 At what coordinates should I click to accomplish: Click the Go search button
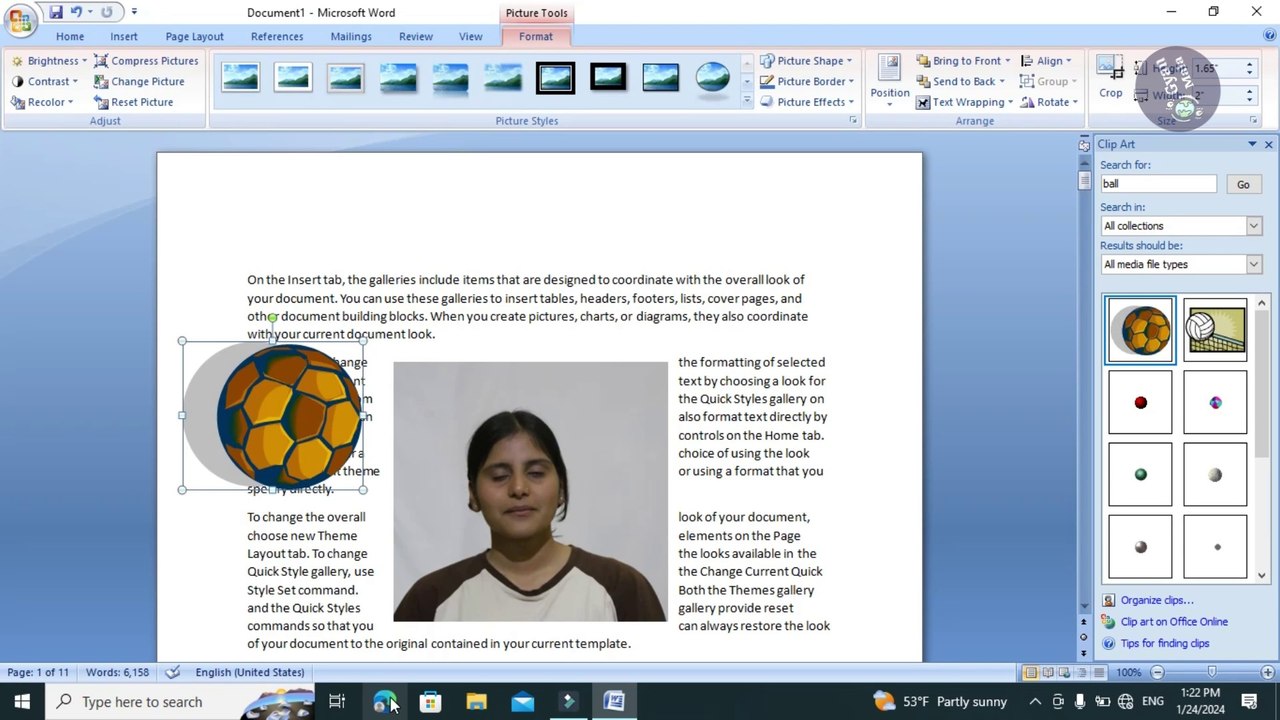[1243, 184]
